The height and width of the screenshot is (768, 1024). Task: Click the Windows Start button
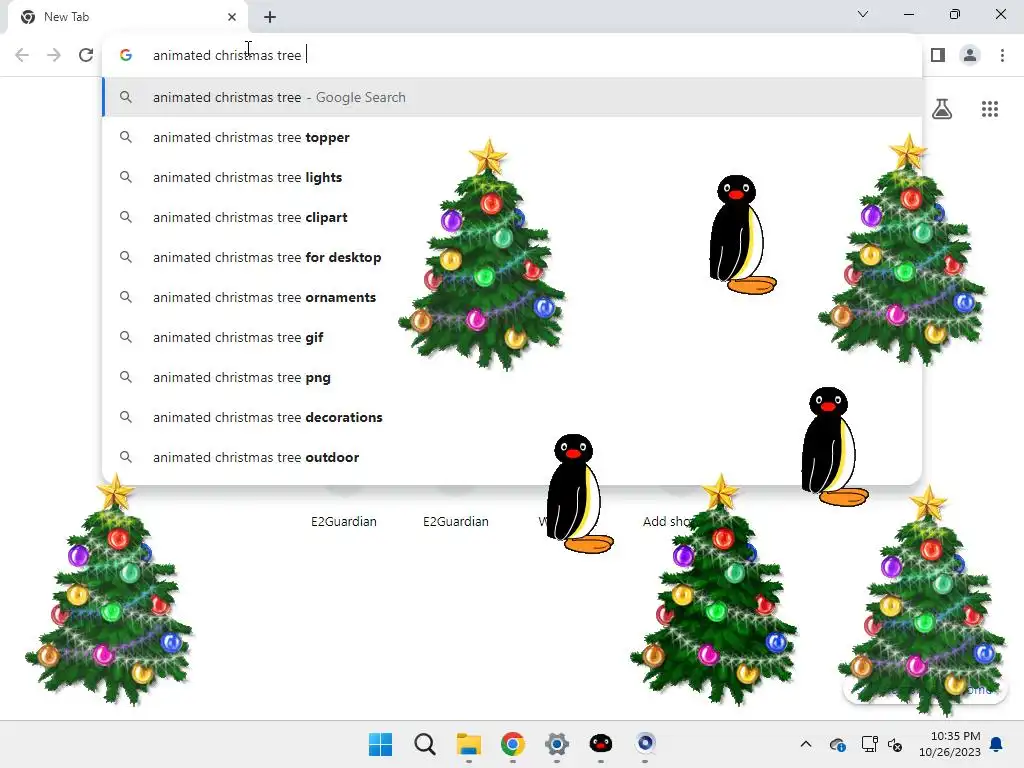(x=380, y=744)
